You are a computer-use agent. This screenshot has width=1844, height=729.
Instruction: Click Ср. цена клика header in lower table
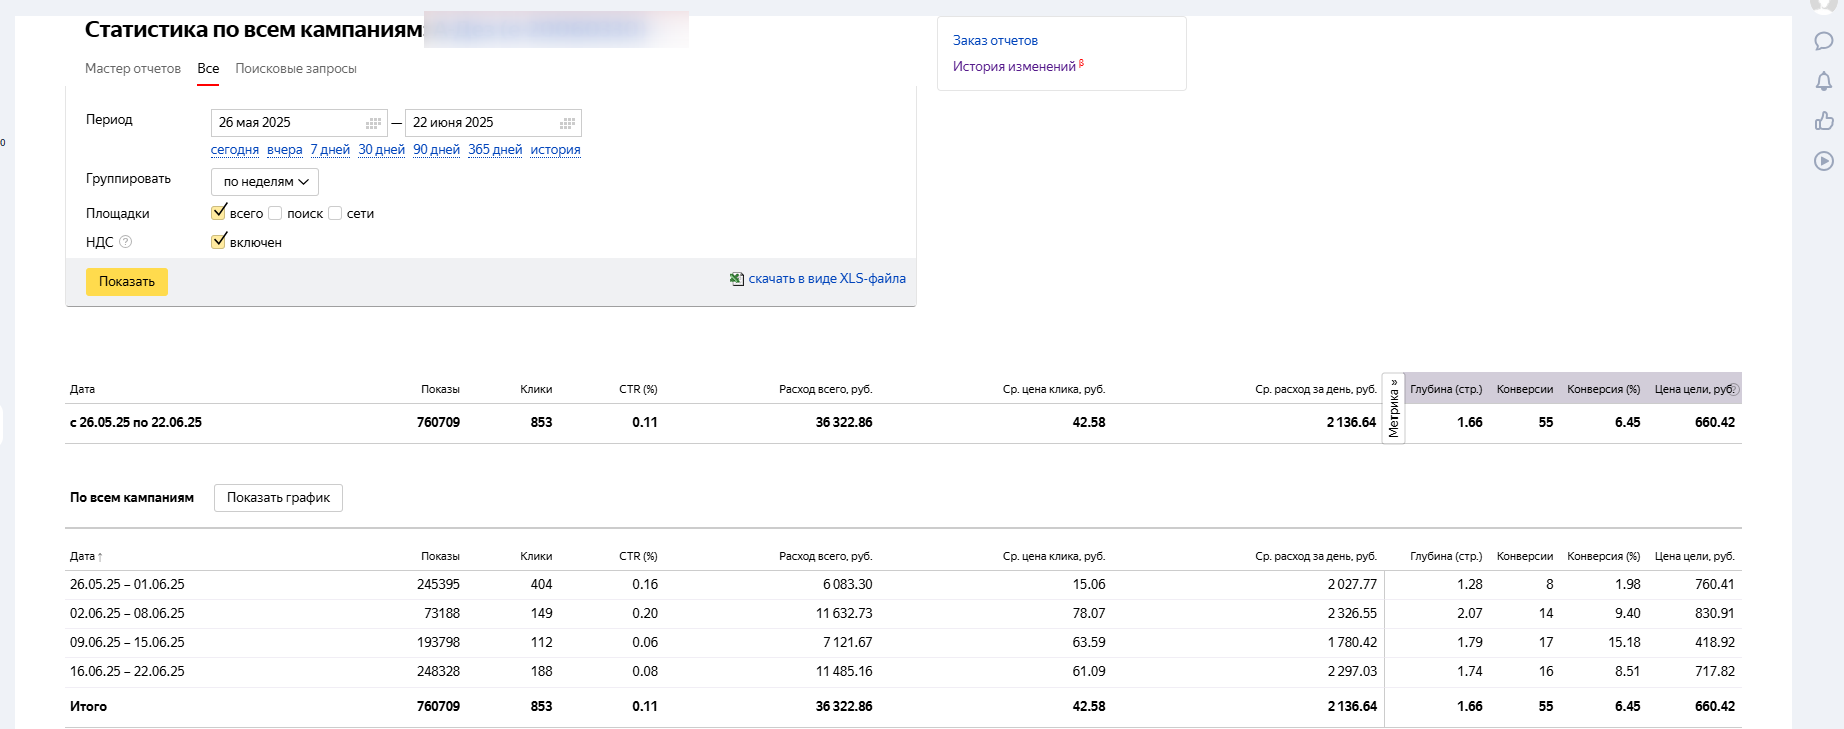1054,556
